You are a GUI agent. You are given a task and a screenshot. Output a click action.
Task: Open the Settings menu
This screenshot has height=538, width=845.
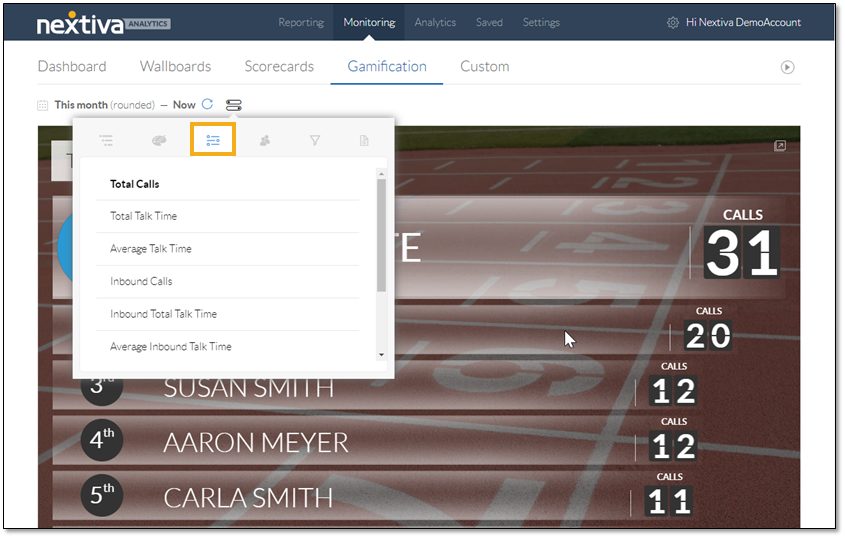(541, 23)
